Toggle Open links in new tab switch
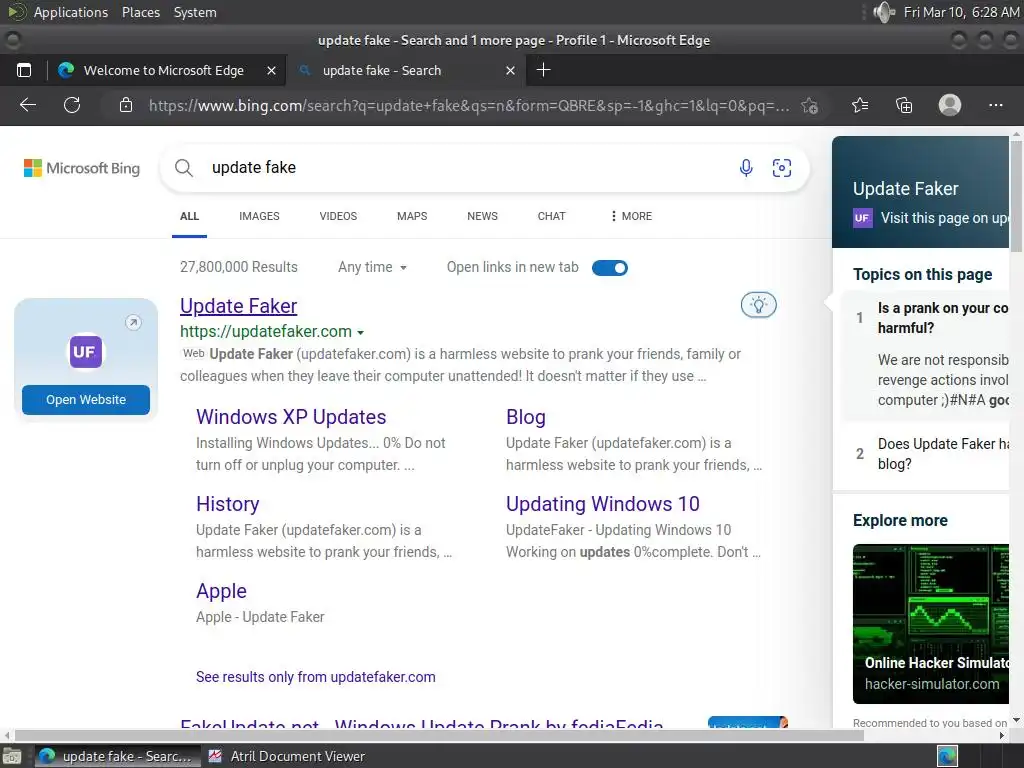 click(x=609, y=268)
